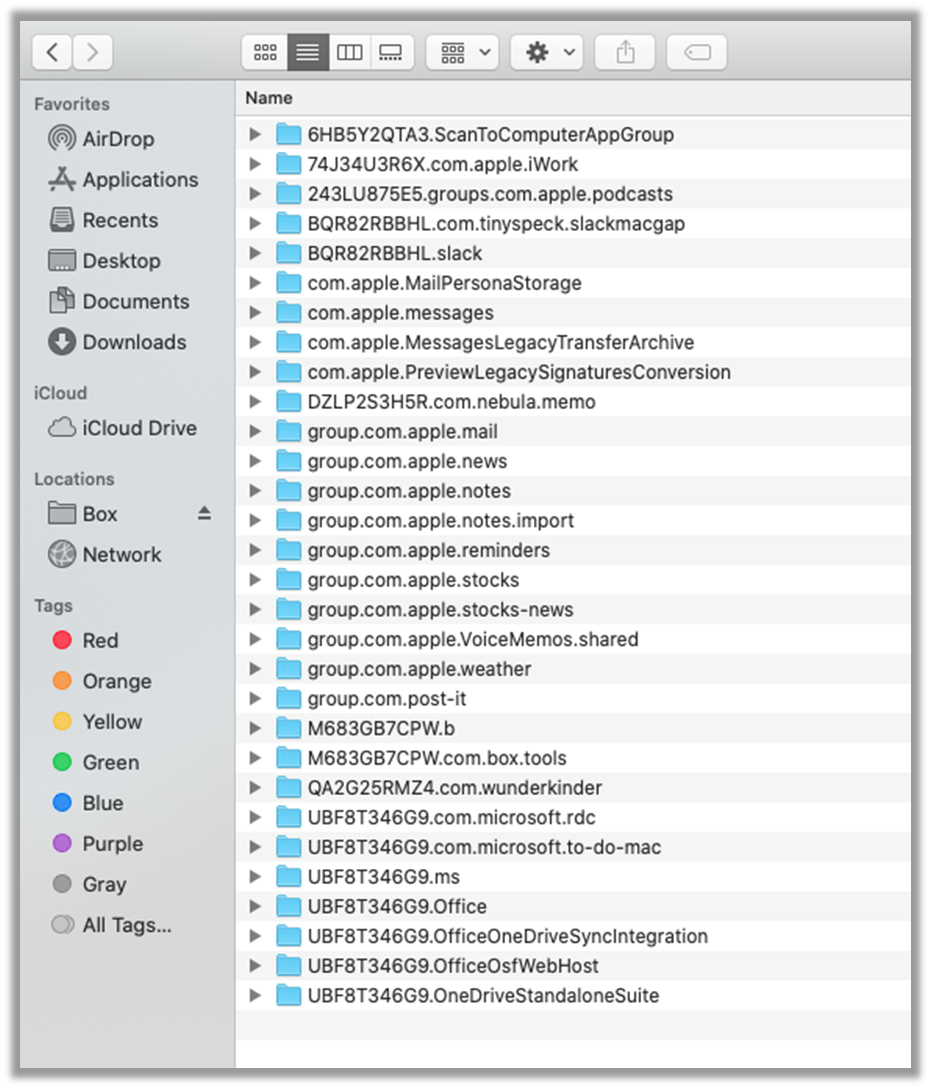The height and width of the screenshot is (1089, 931).
Task: Switch to icon view in toolbar
Action: click(265, 53)
